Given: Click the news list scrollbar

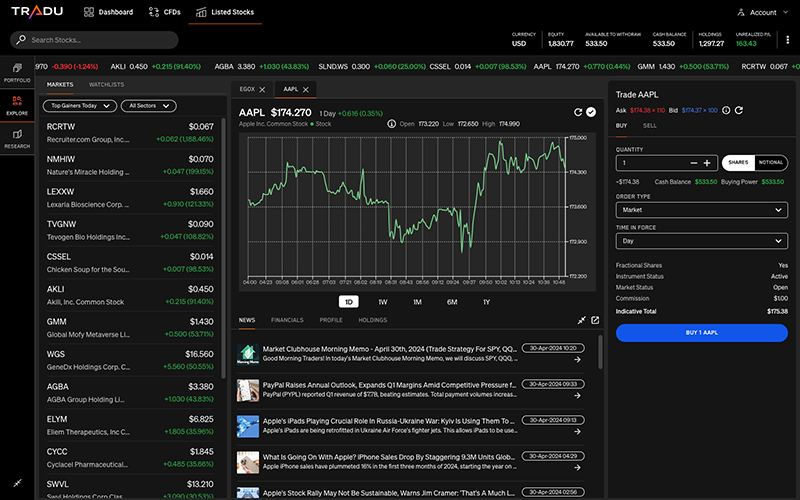Looking at the screenshot, I should (x=601, y=352).
